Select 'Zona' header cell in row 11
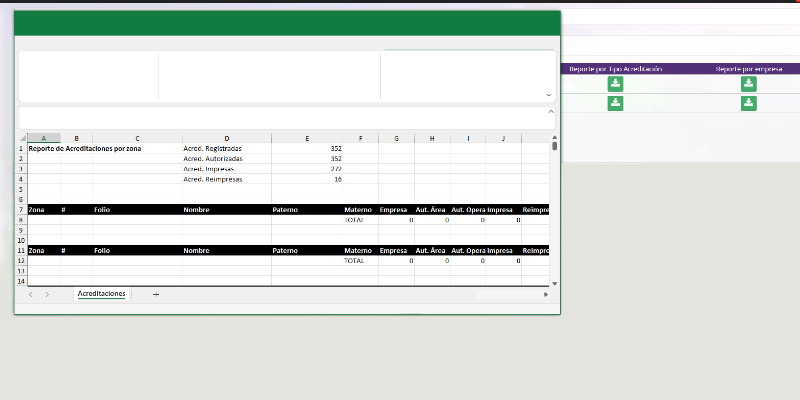The width and height of the screenshot is (800, 400). 44,251
